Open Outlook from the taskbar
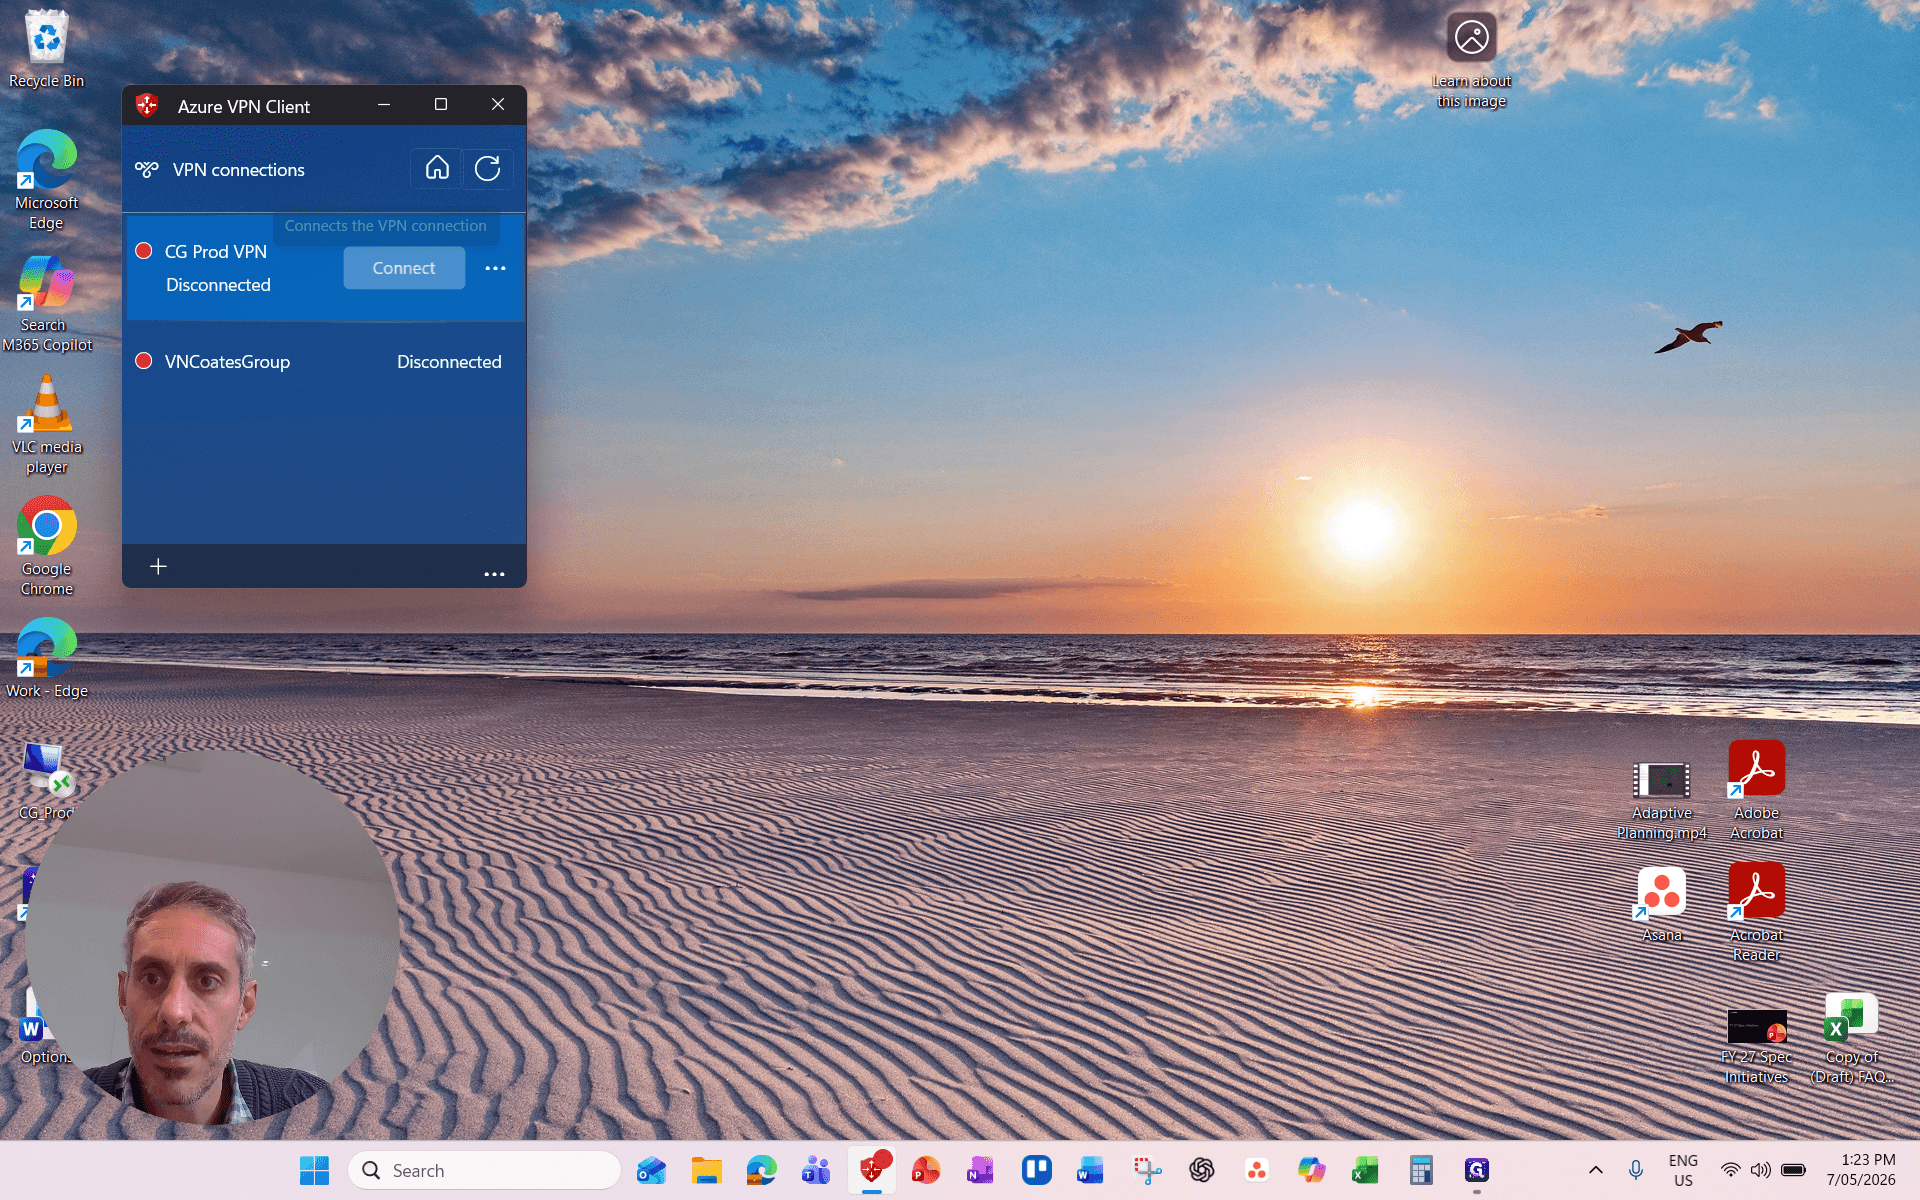1920x1200 pixels. click(x=652, y=1170)
